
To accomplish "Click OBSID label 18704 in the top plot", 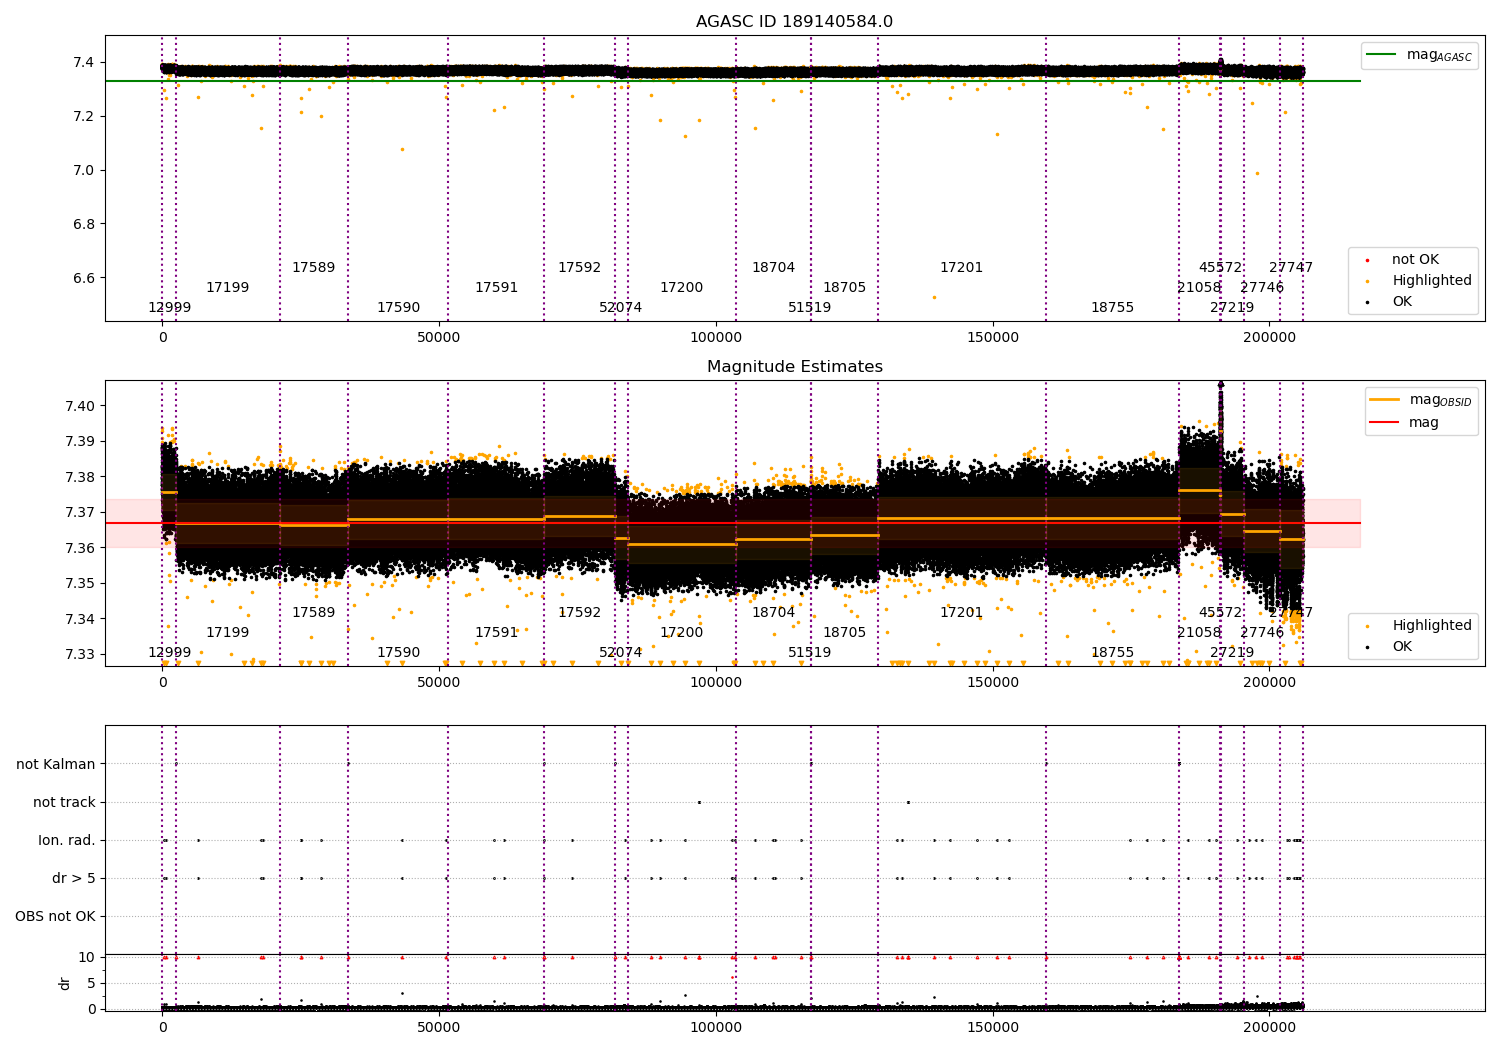I will point(773,268).
